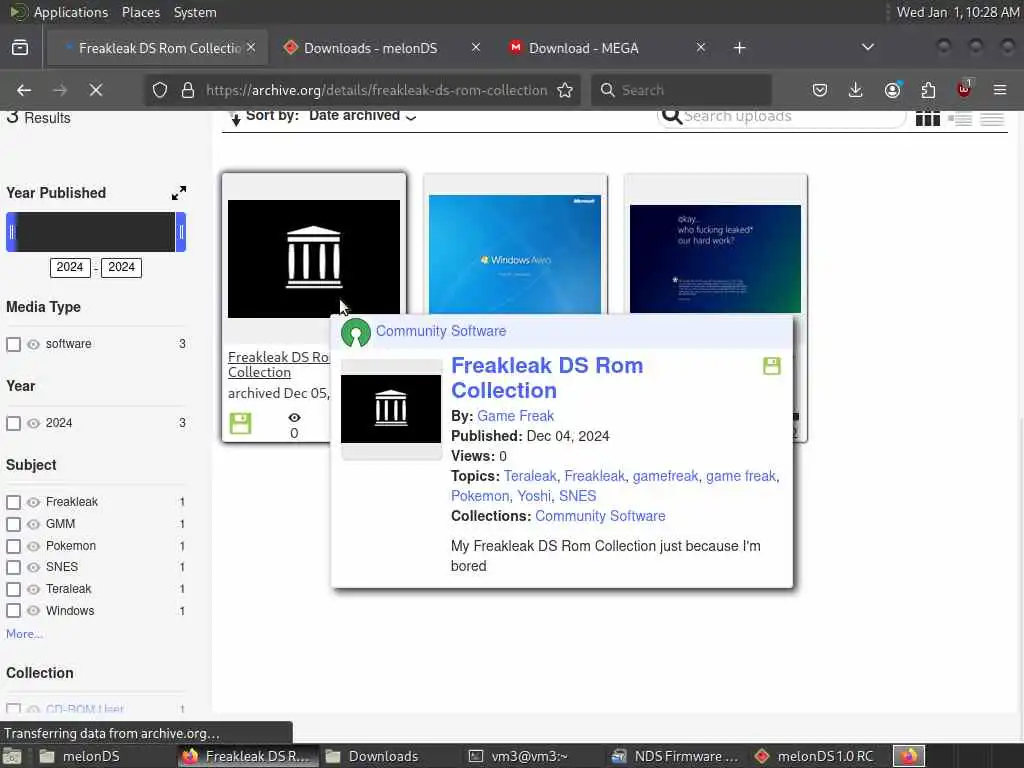This screenshot has width=1024, height=768.
Task: Go back with the browser back arrow
Action: 24,90
